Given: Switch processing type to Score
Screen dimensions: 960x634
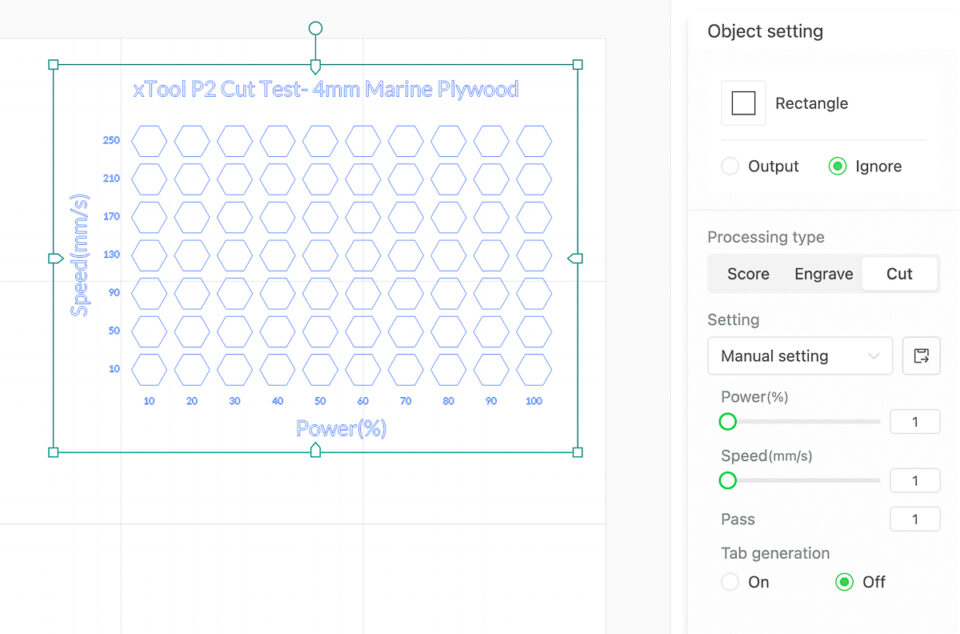Looking at the screenshot, I should pos(747,273).
